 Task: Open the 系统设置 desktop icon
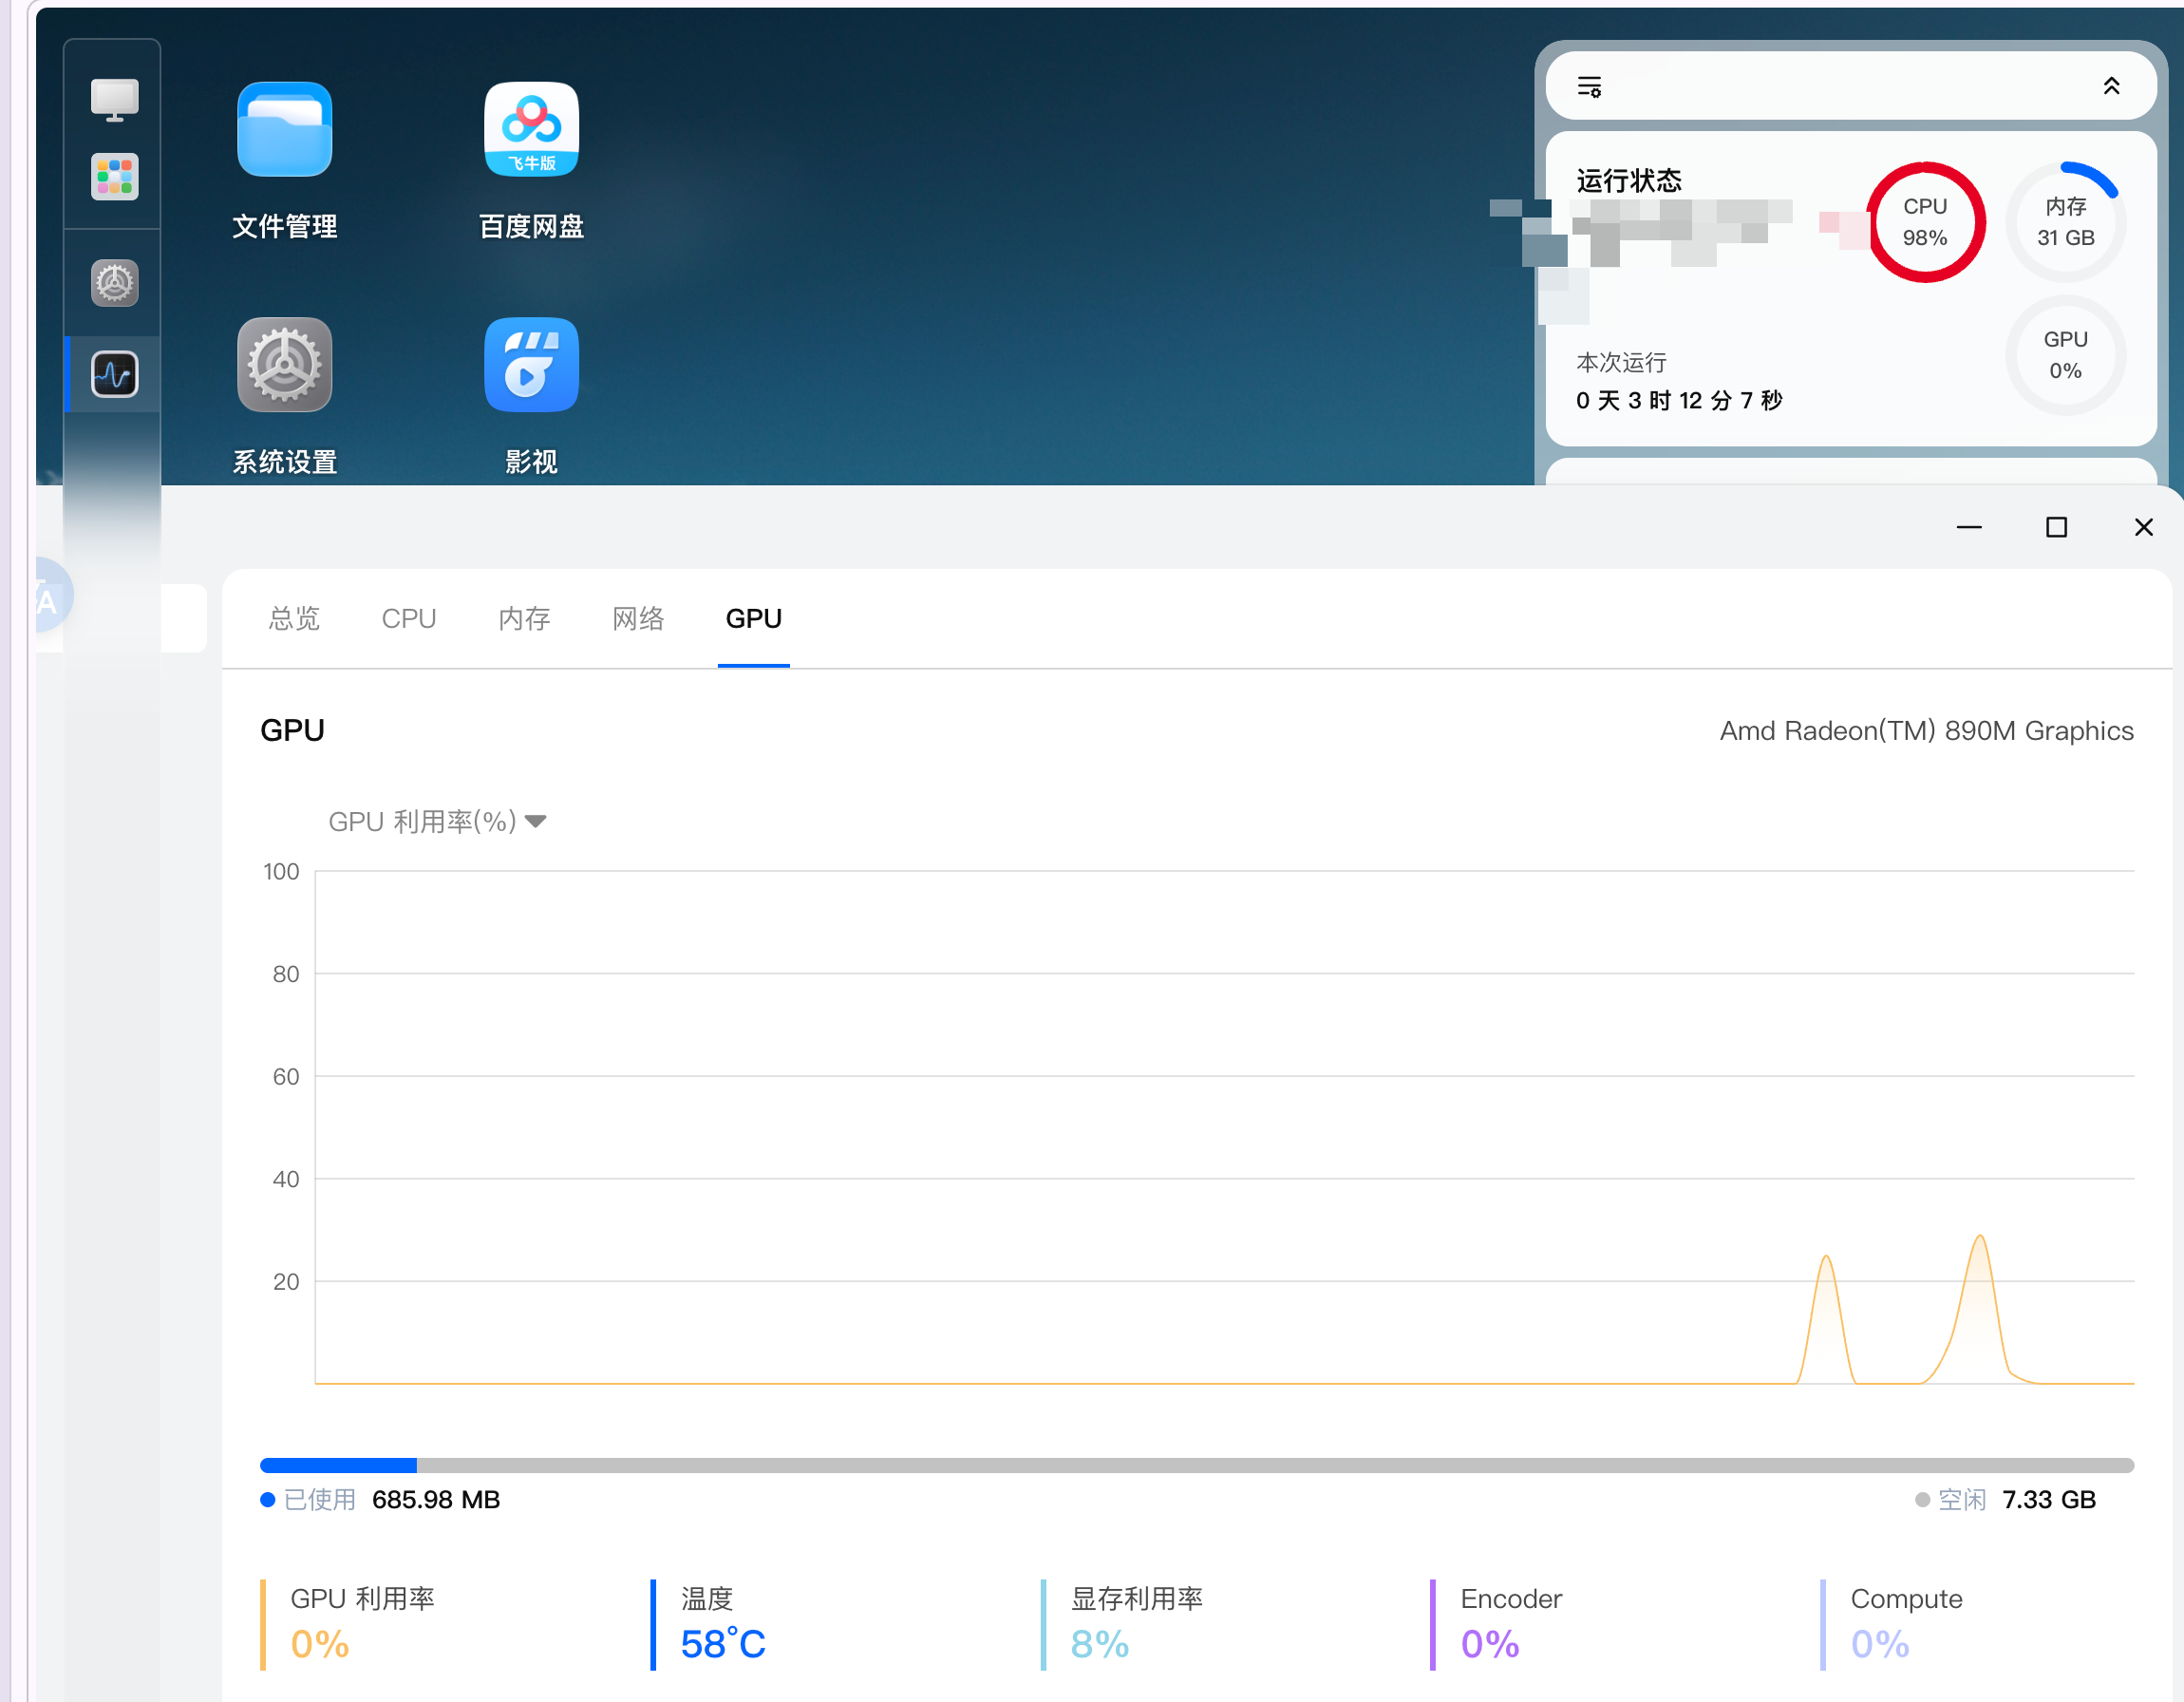coord(284,365)
